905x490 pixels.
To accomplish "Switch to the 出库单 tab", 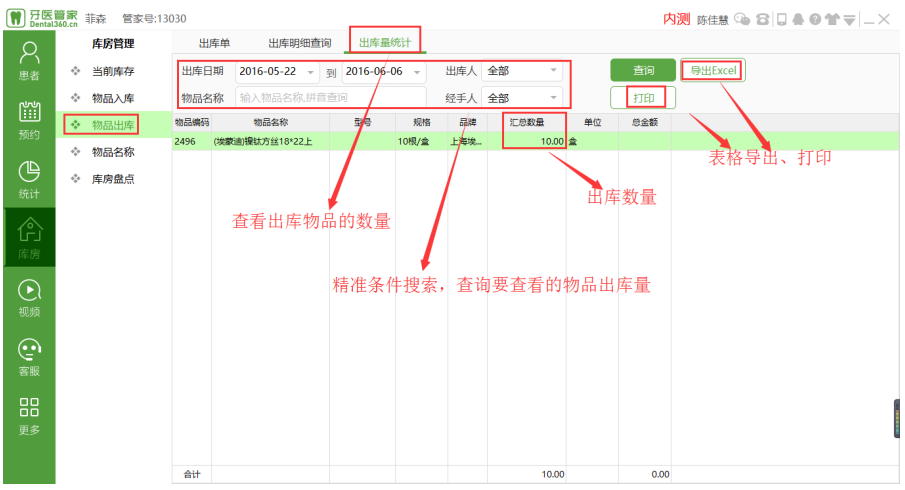I will click(215, 43).
